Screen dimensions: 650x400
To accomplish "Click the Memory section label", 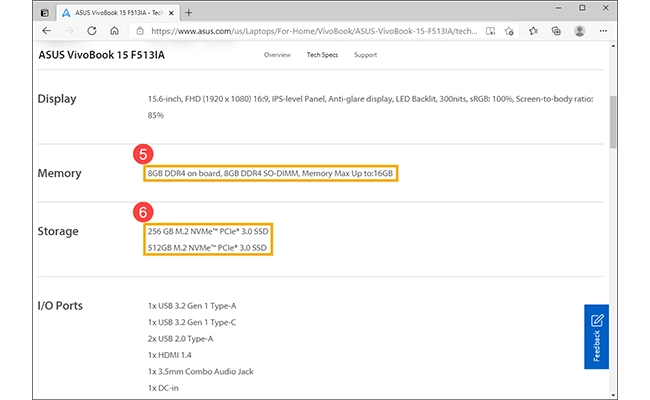I will 59,173.
